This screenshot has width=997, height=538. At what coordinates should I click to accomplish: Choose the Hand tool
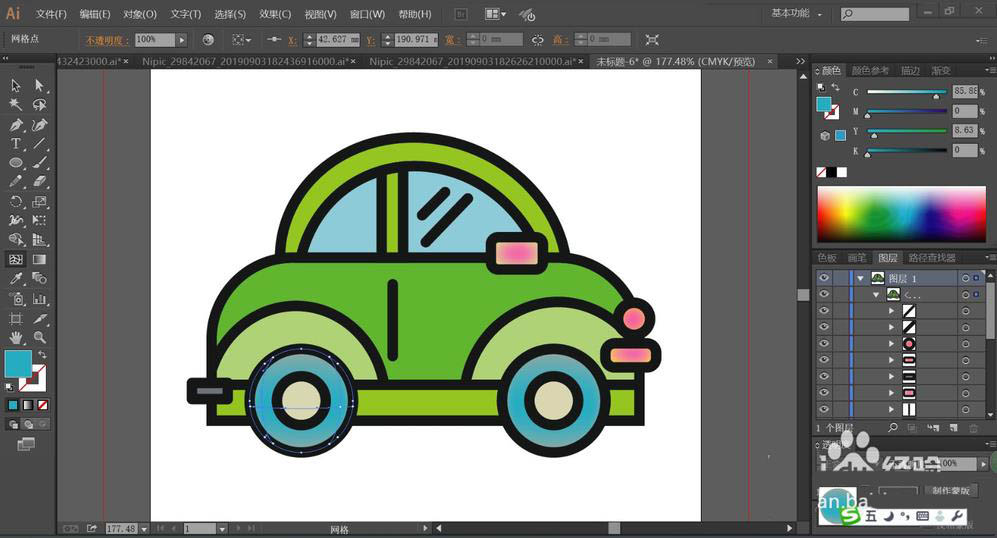point(16,337)
